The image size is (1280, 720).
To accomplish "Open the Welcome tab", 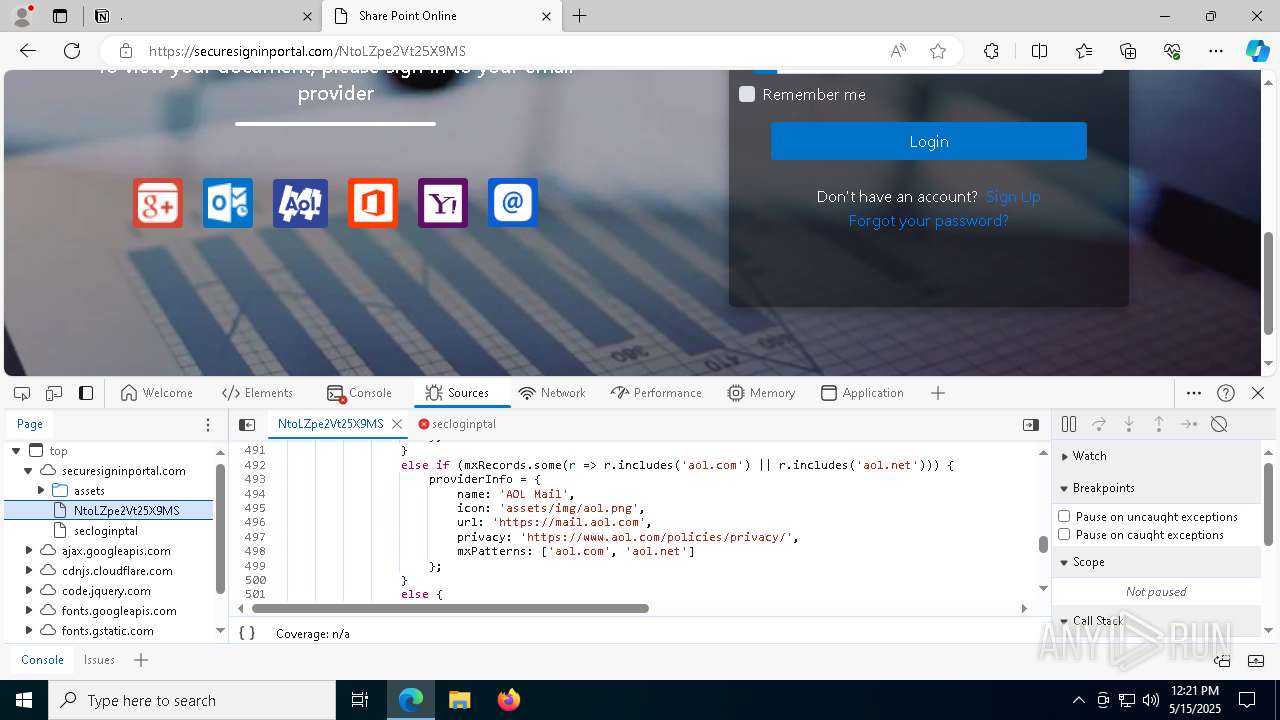I will pos(157,393).
